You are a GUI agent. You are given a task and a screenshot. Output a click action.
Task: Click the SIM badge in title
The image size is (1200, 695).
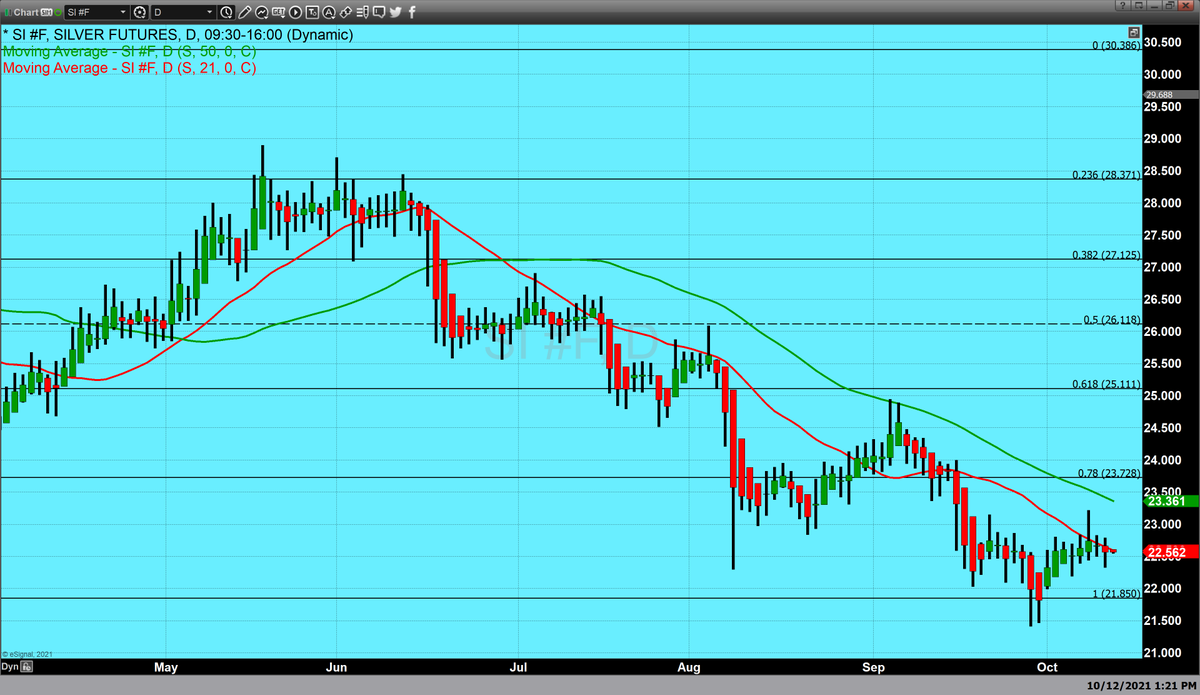click(x=46, y=12)
